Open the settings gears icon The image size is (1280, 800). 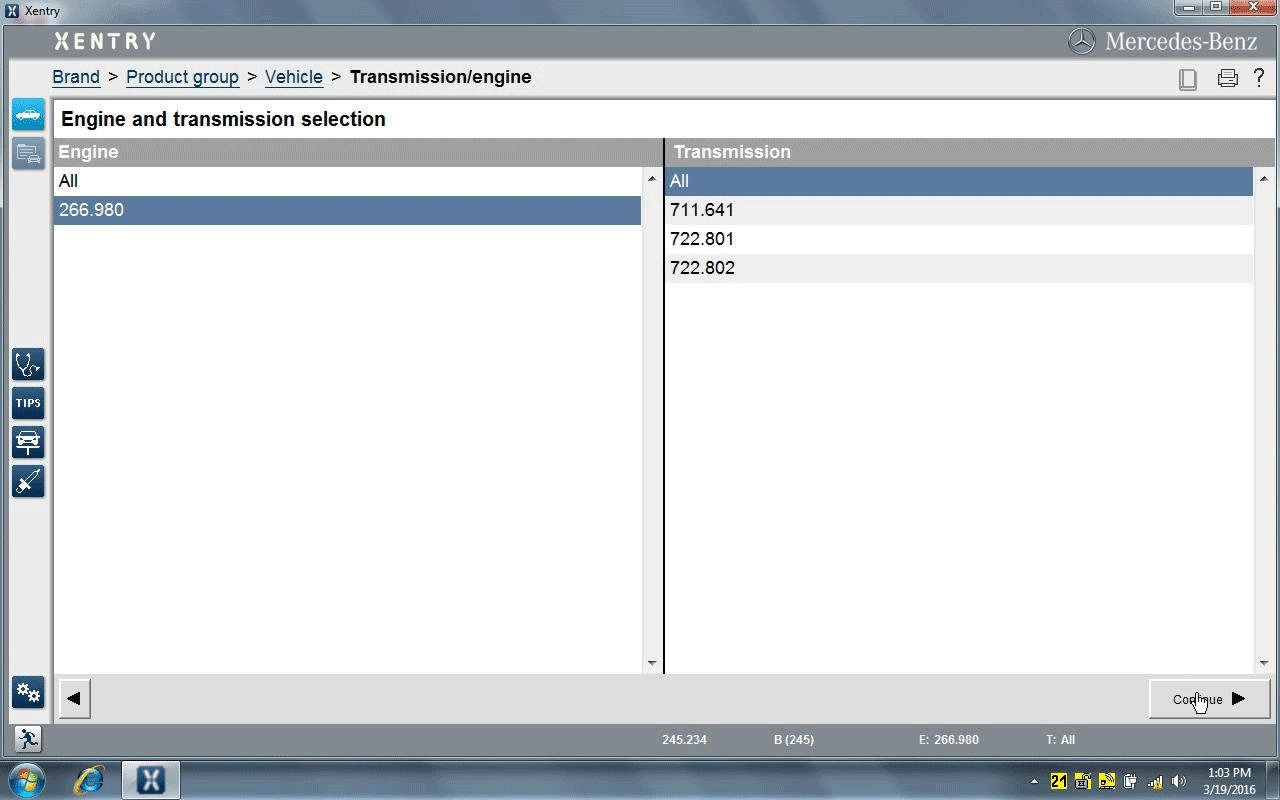click(x=28, y=692)
